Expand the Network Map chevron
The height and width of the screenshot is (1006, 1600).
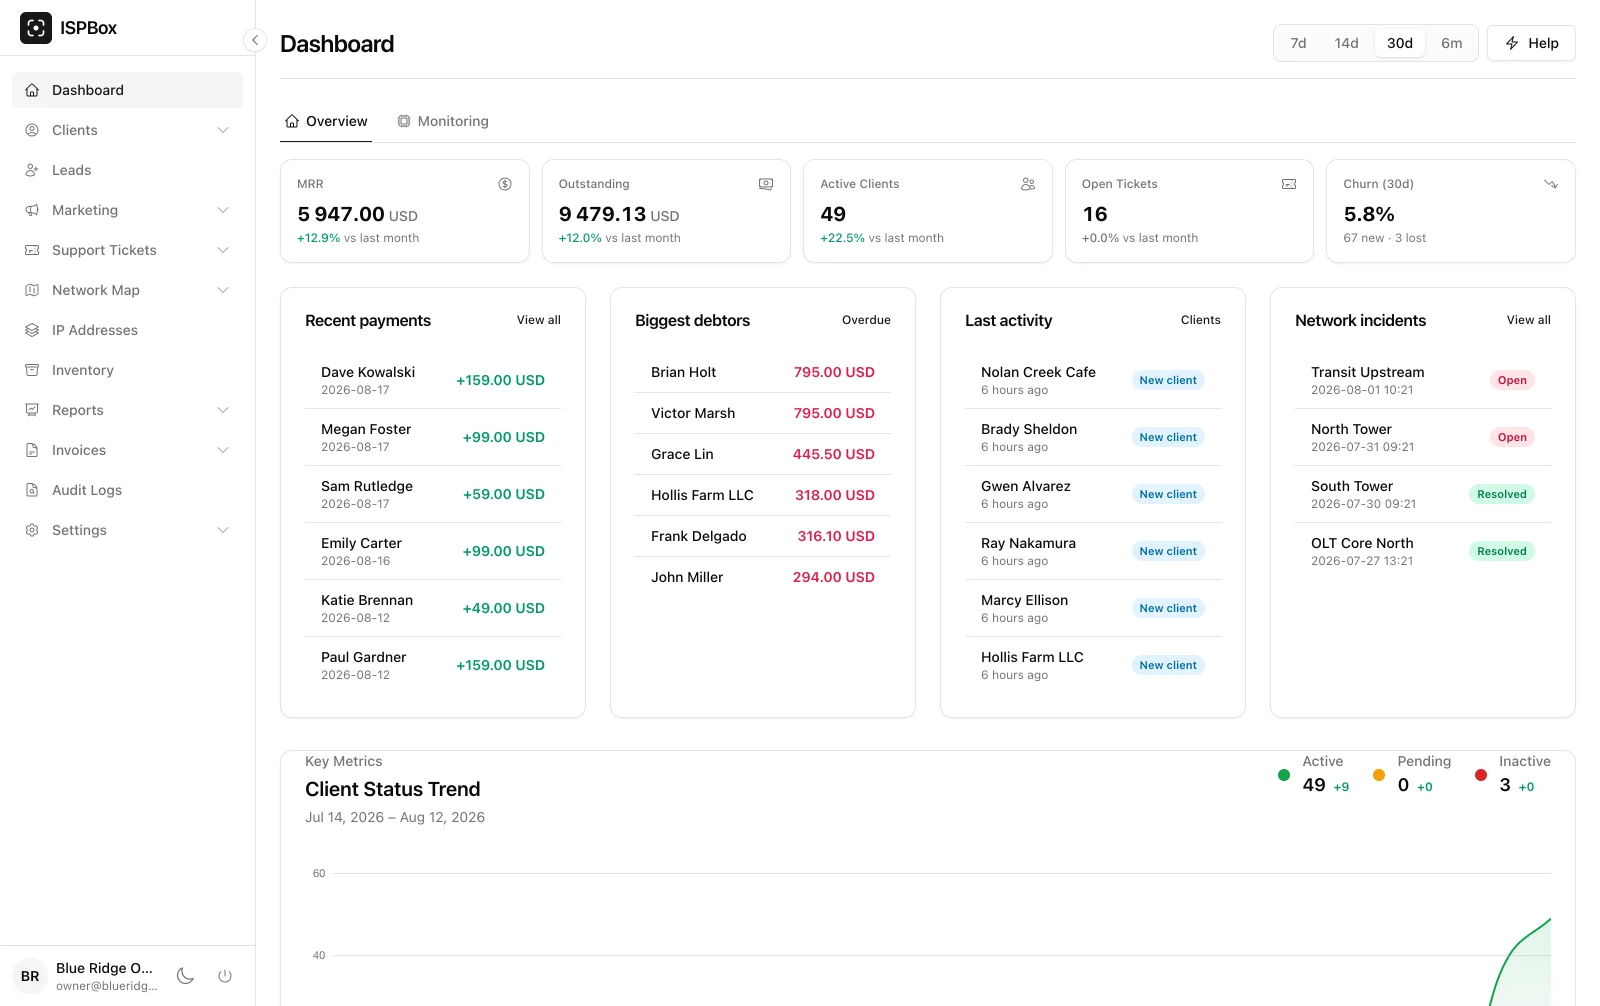click(x=223, y=290)
